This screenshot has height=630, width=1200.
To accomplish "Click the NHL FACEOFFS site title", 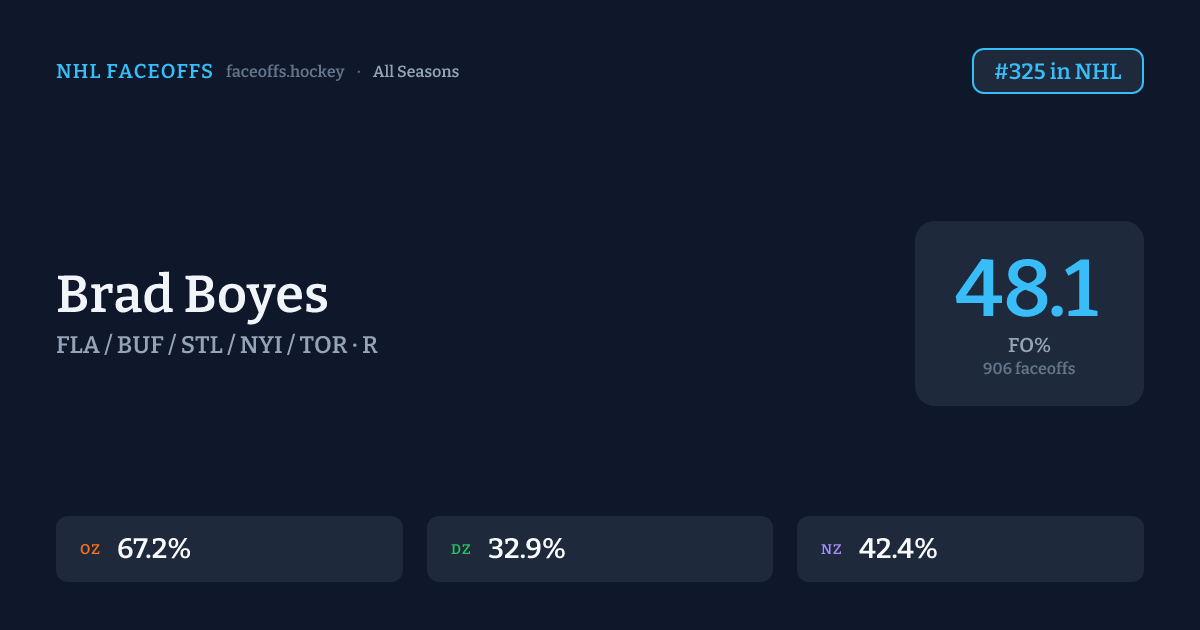I will click(134, 72).
